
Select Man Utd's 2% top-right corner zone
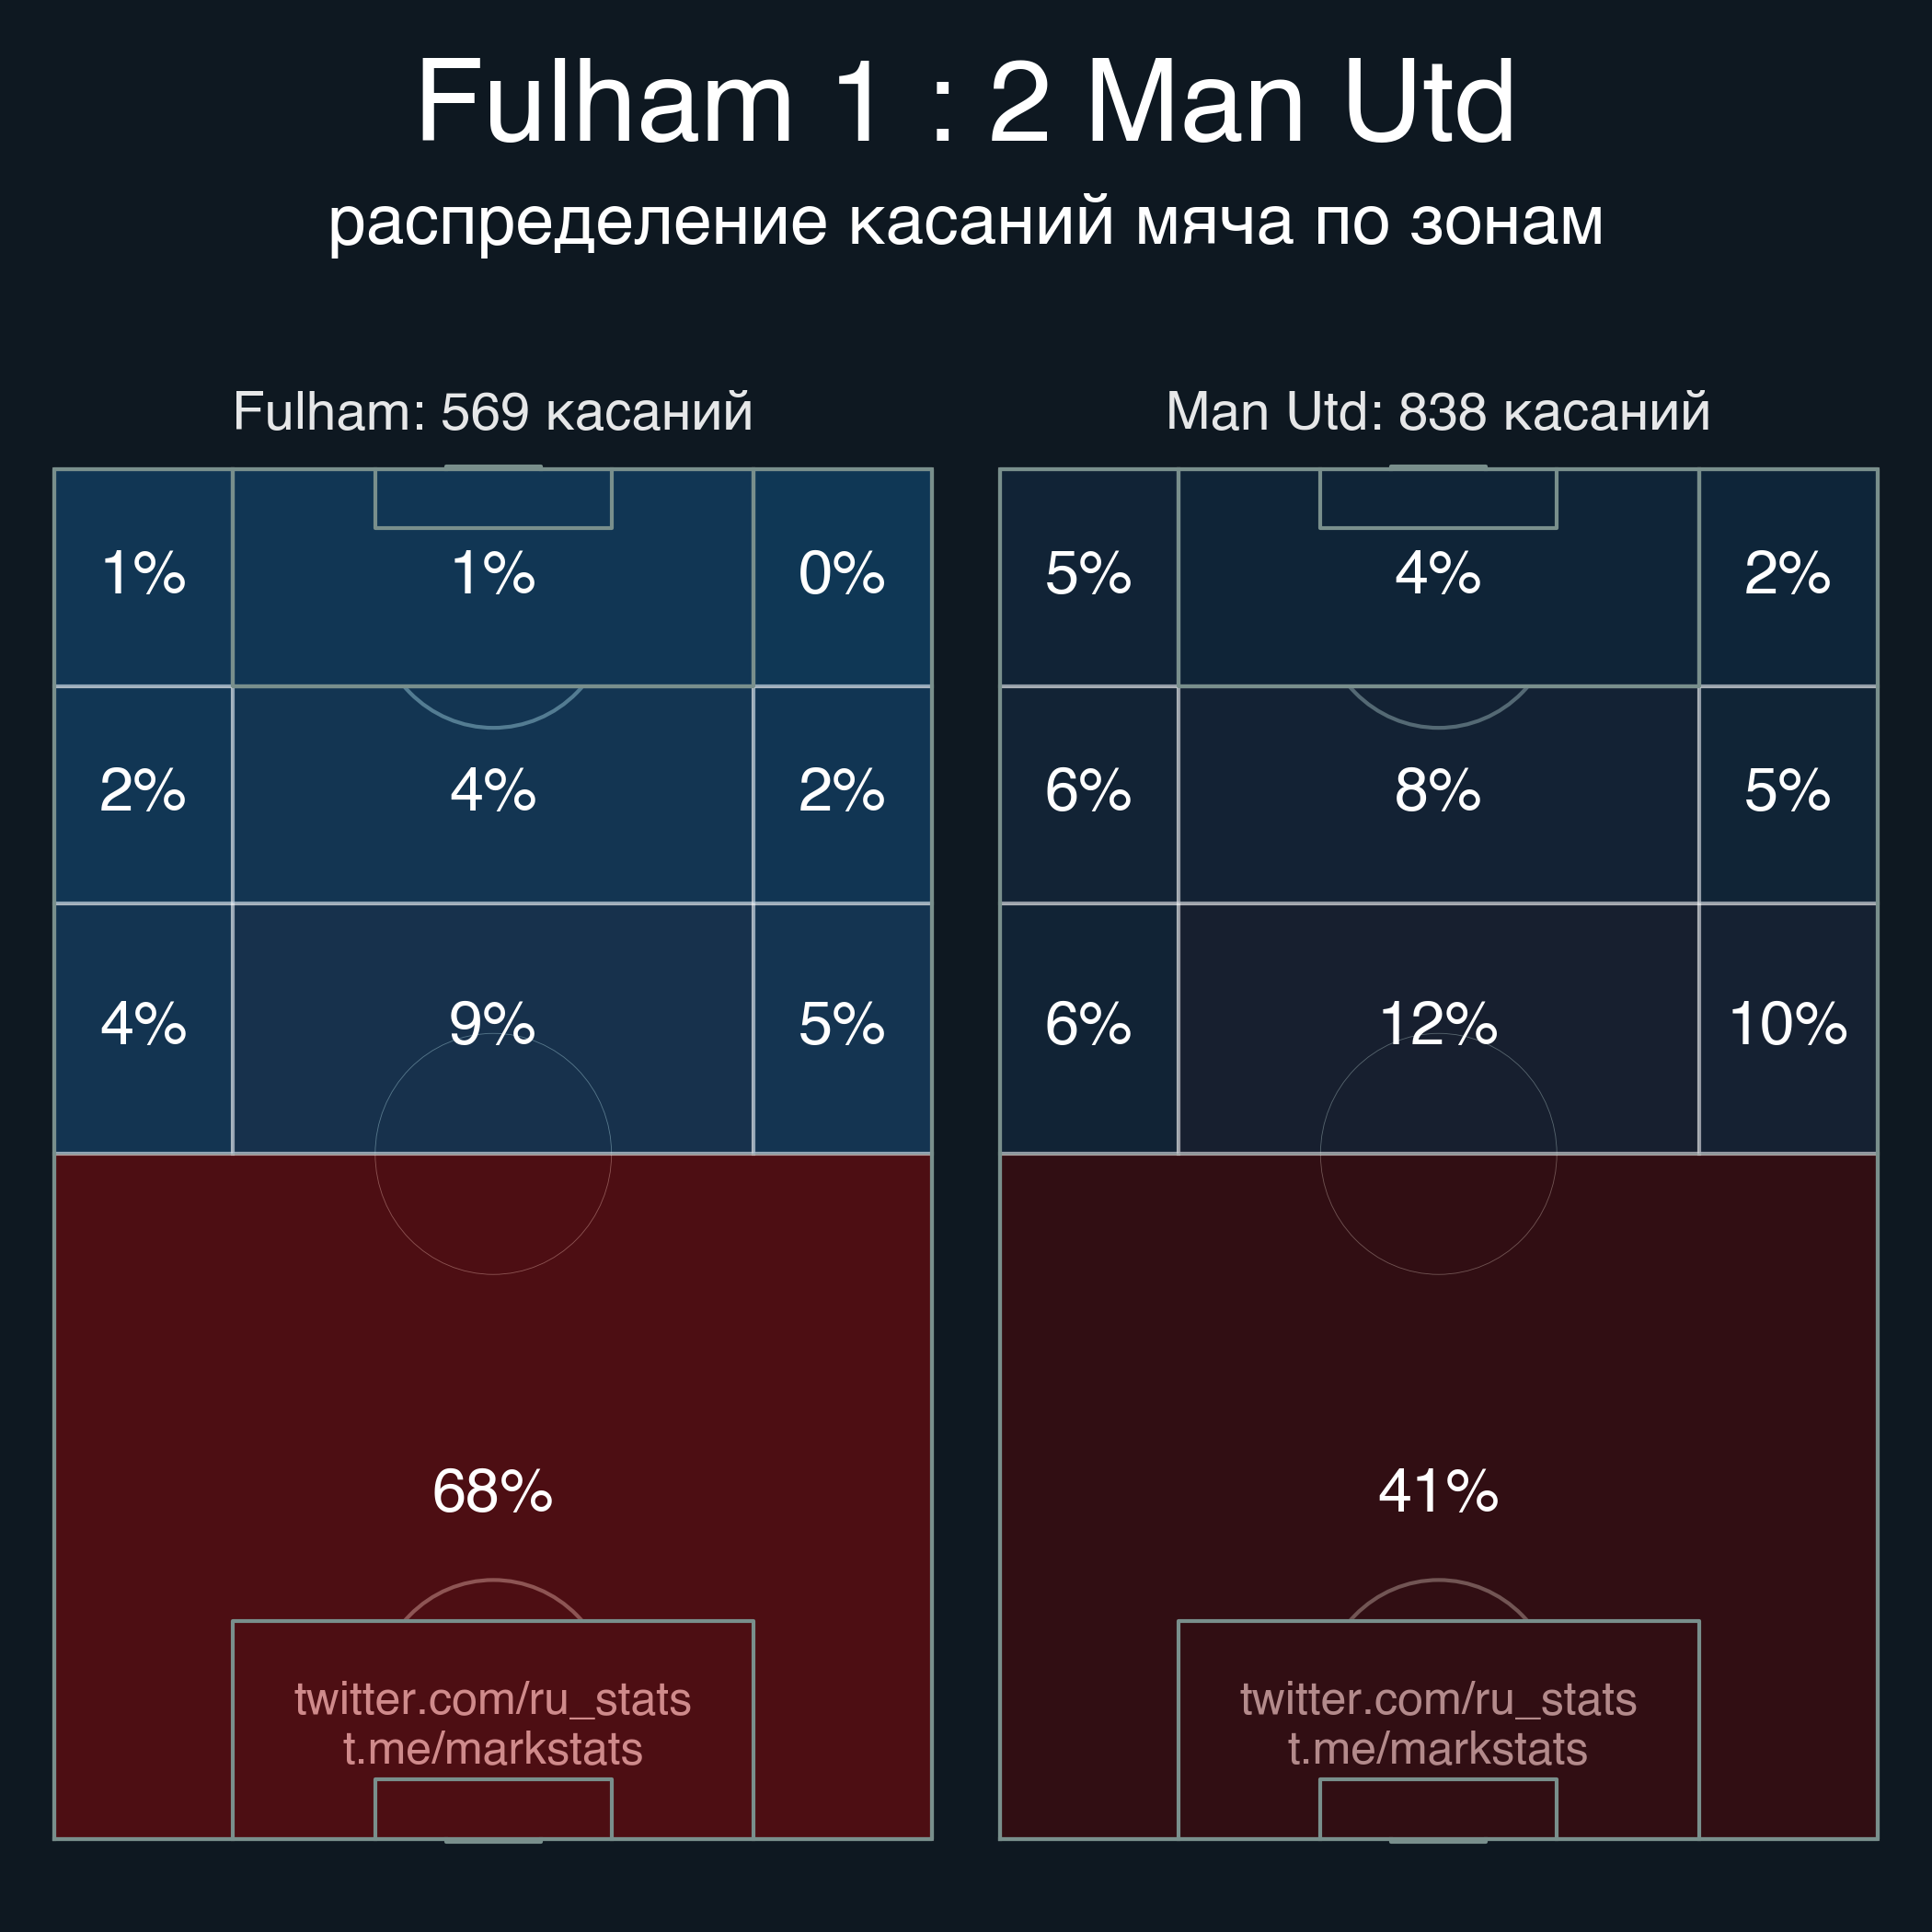1788,577
